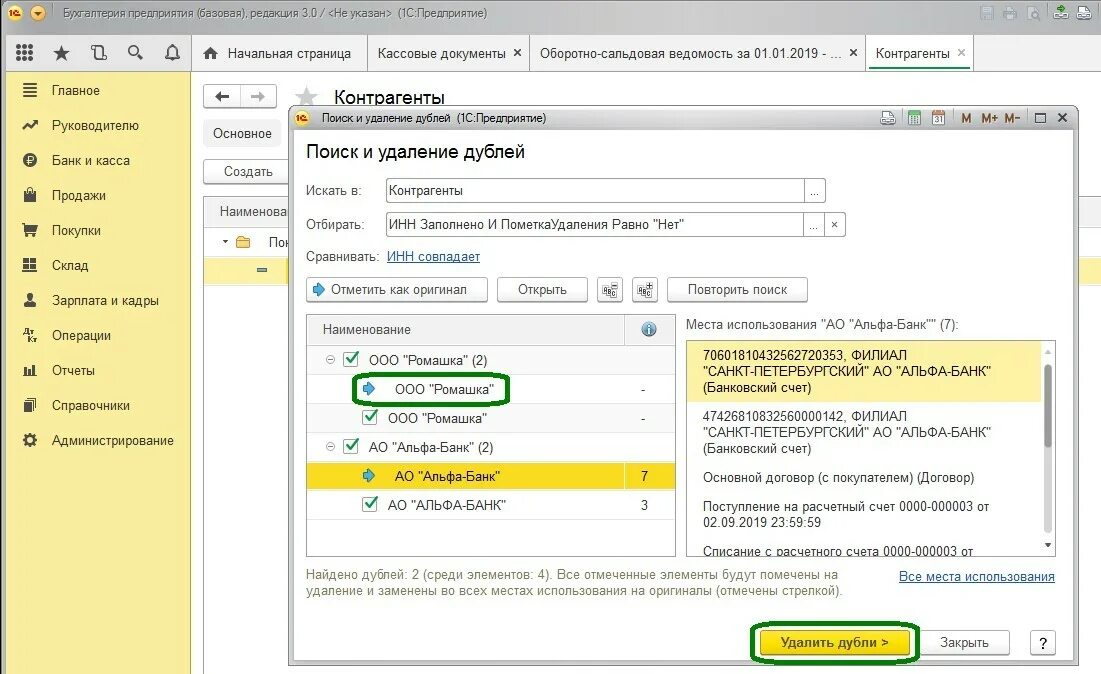
Task: Add Контрагенты to favorites star
Action: pos(307,97)
